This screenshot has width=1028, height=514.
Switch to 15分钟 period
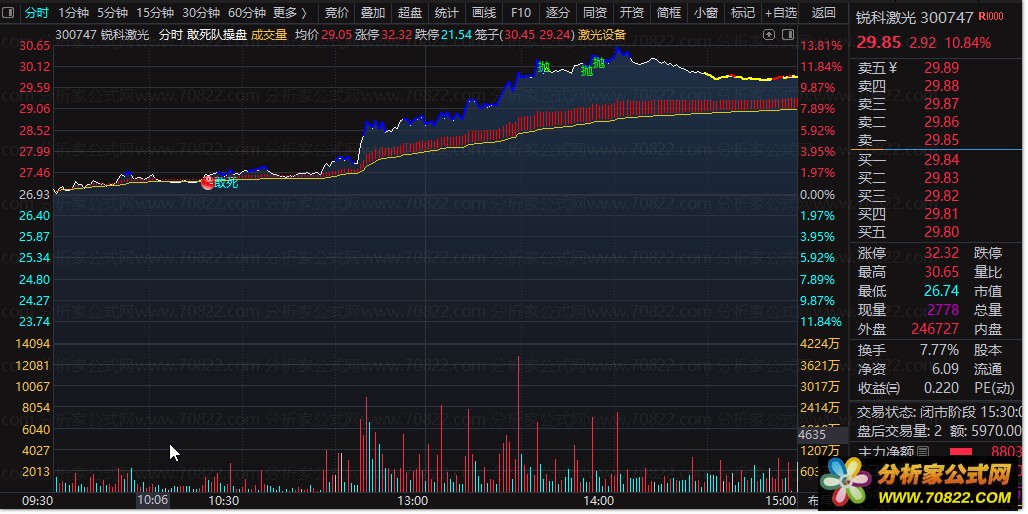[x=155, y=12]
